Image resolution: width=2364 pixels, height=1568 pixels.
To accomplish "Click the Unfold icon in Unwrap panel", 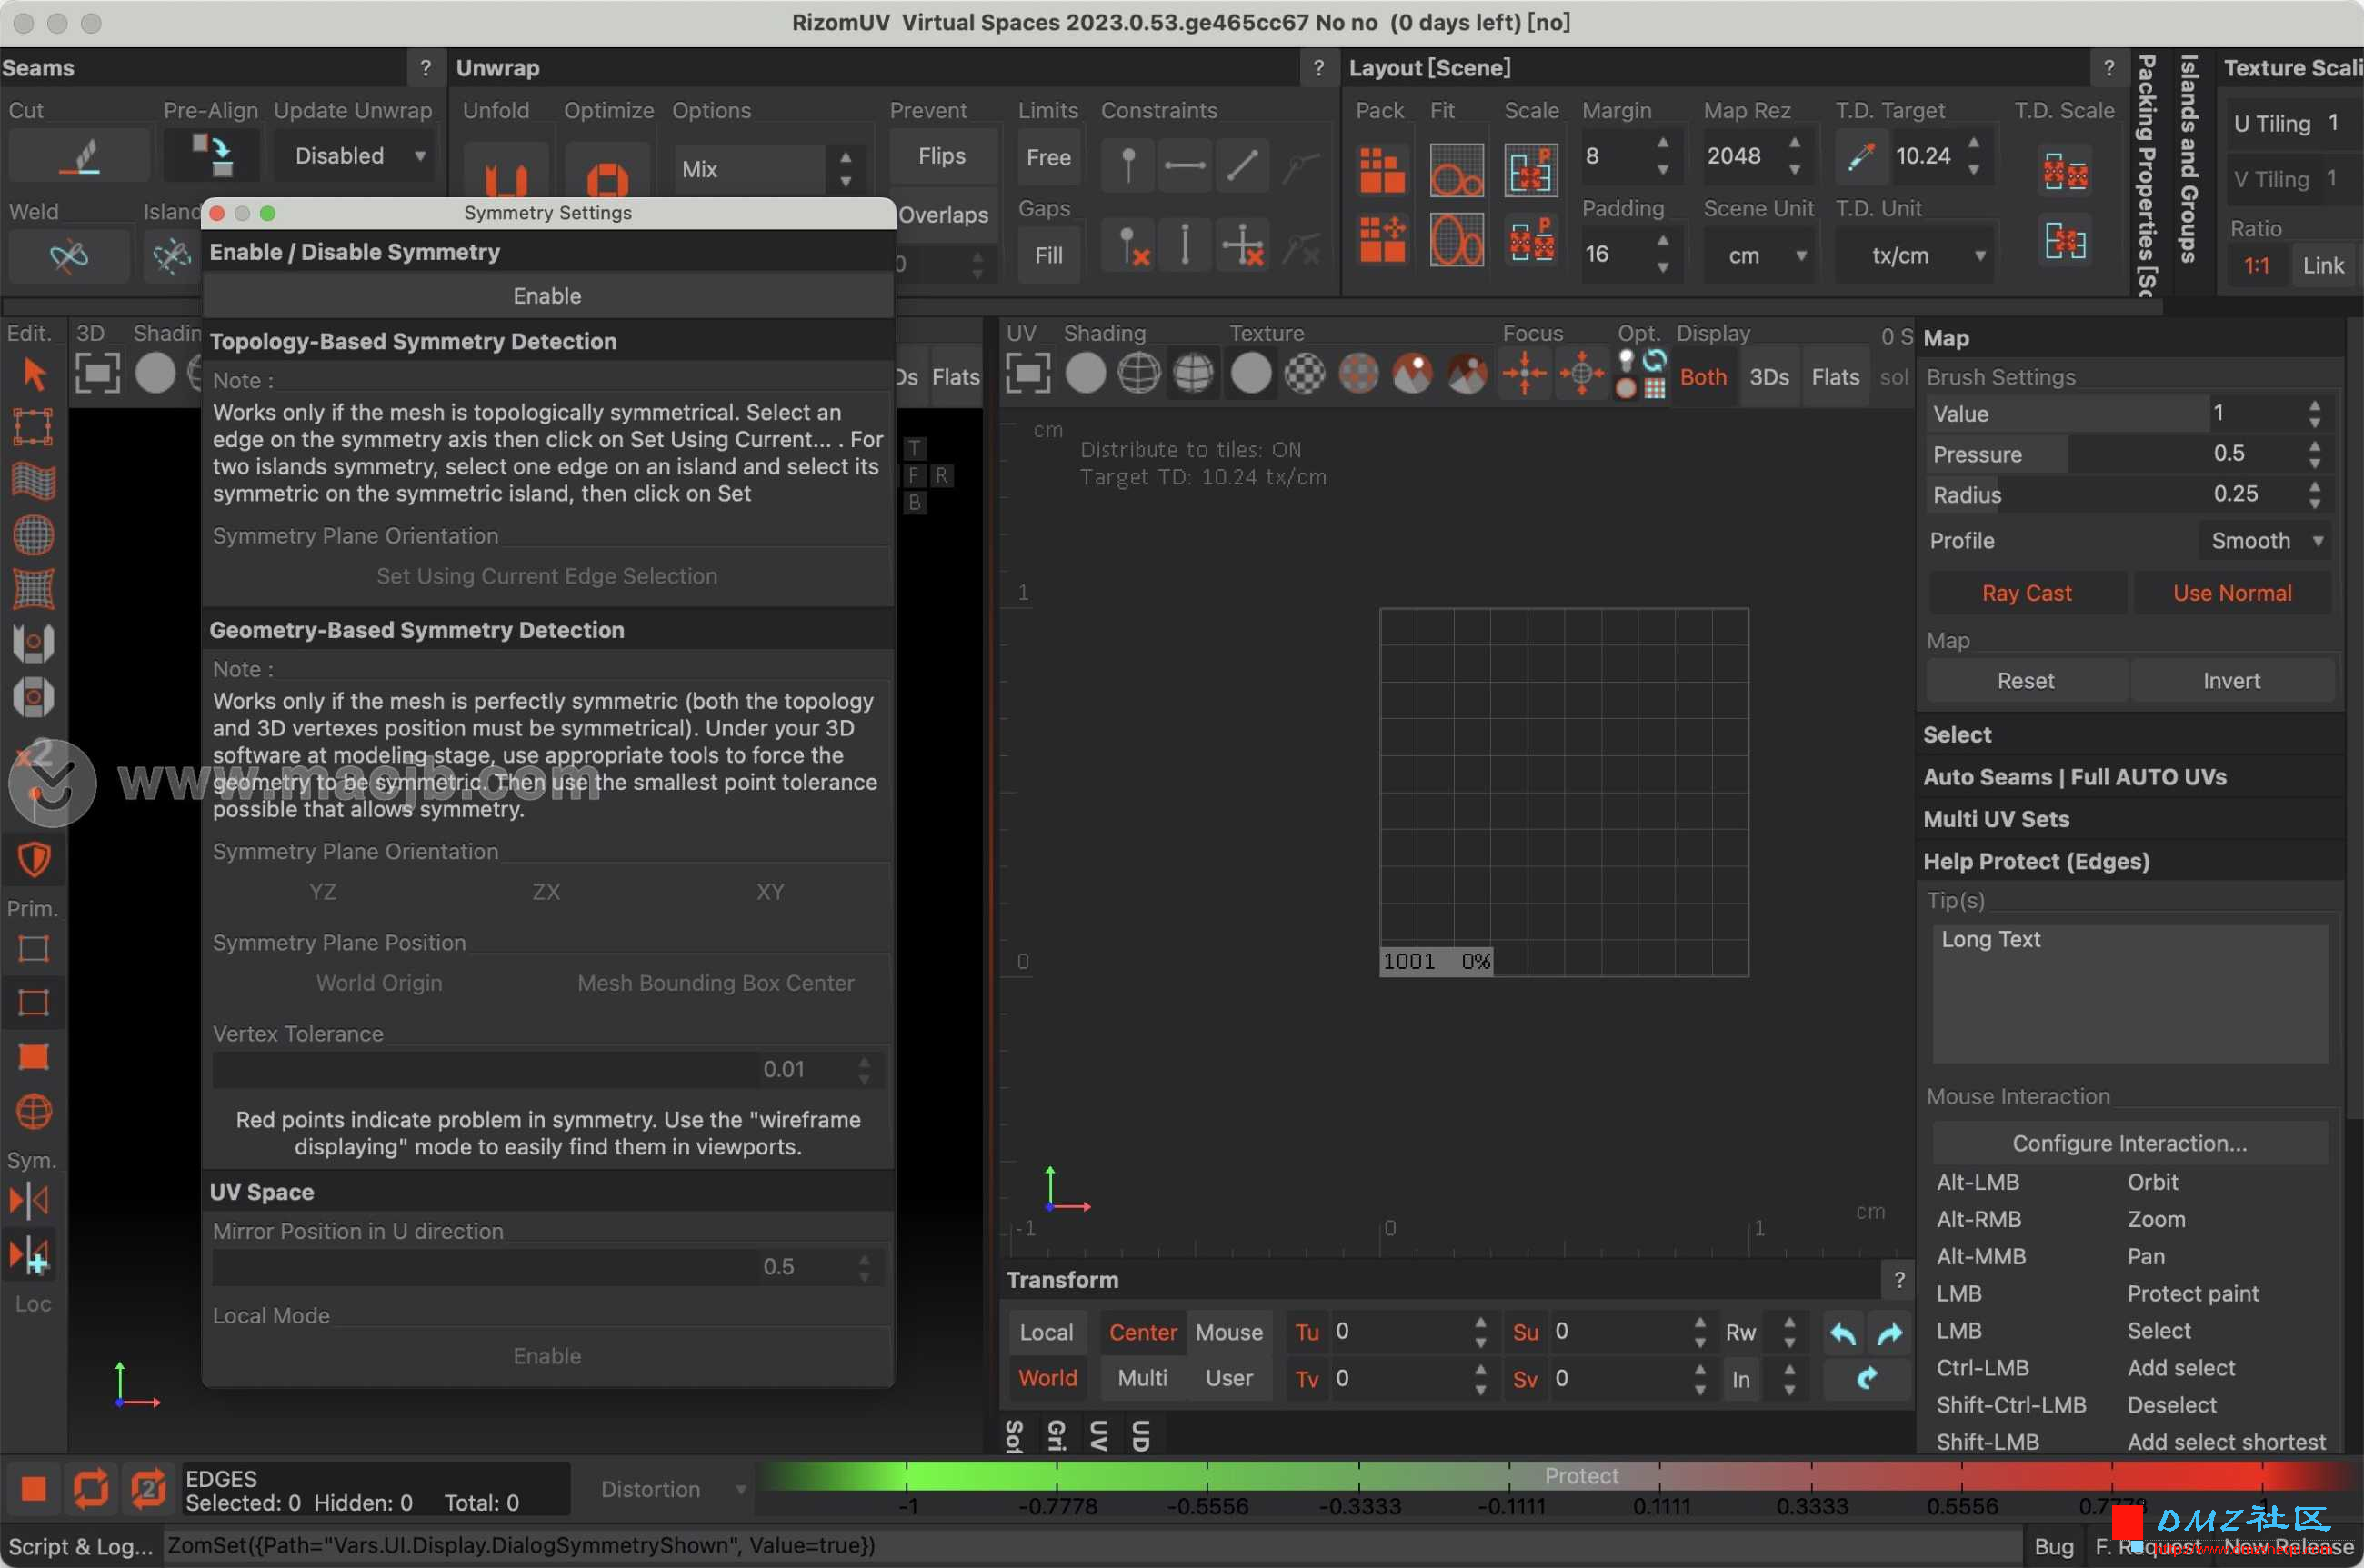I will (x=506, y=172).
